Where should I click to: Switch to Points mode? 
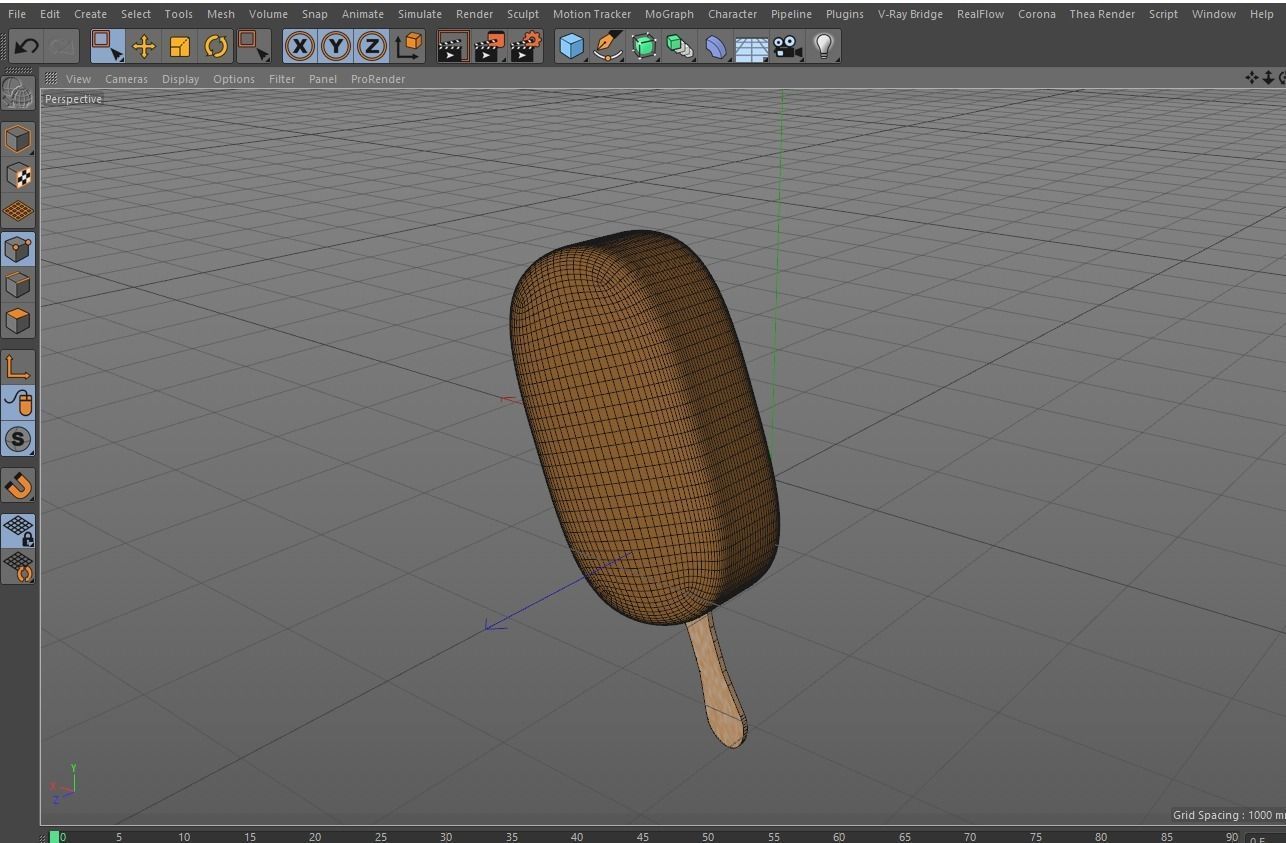18,248
